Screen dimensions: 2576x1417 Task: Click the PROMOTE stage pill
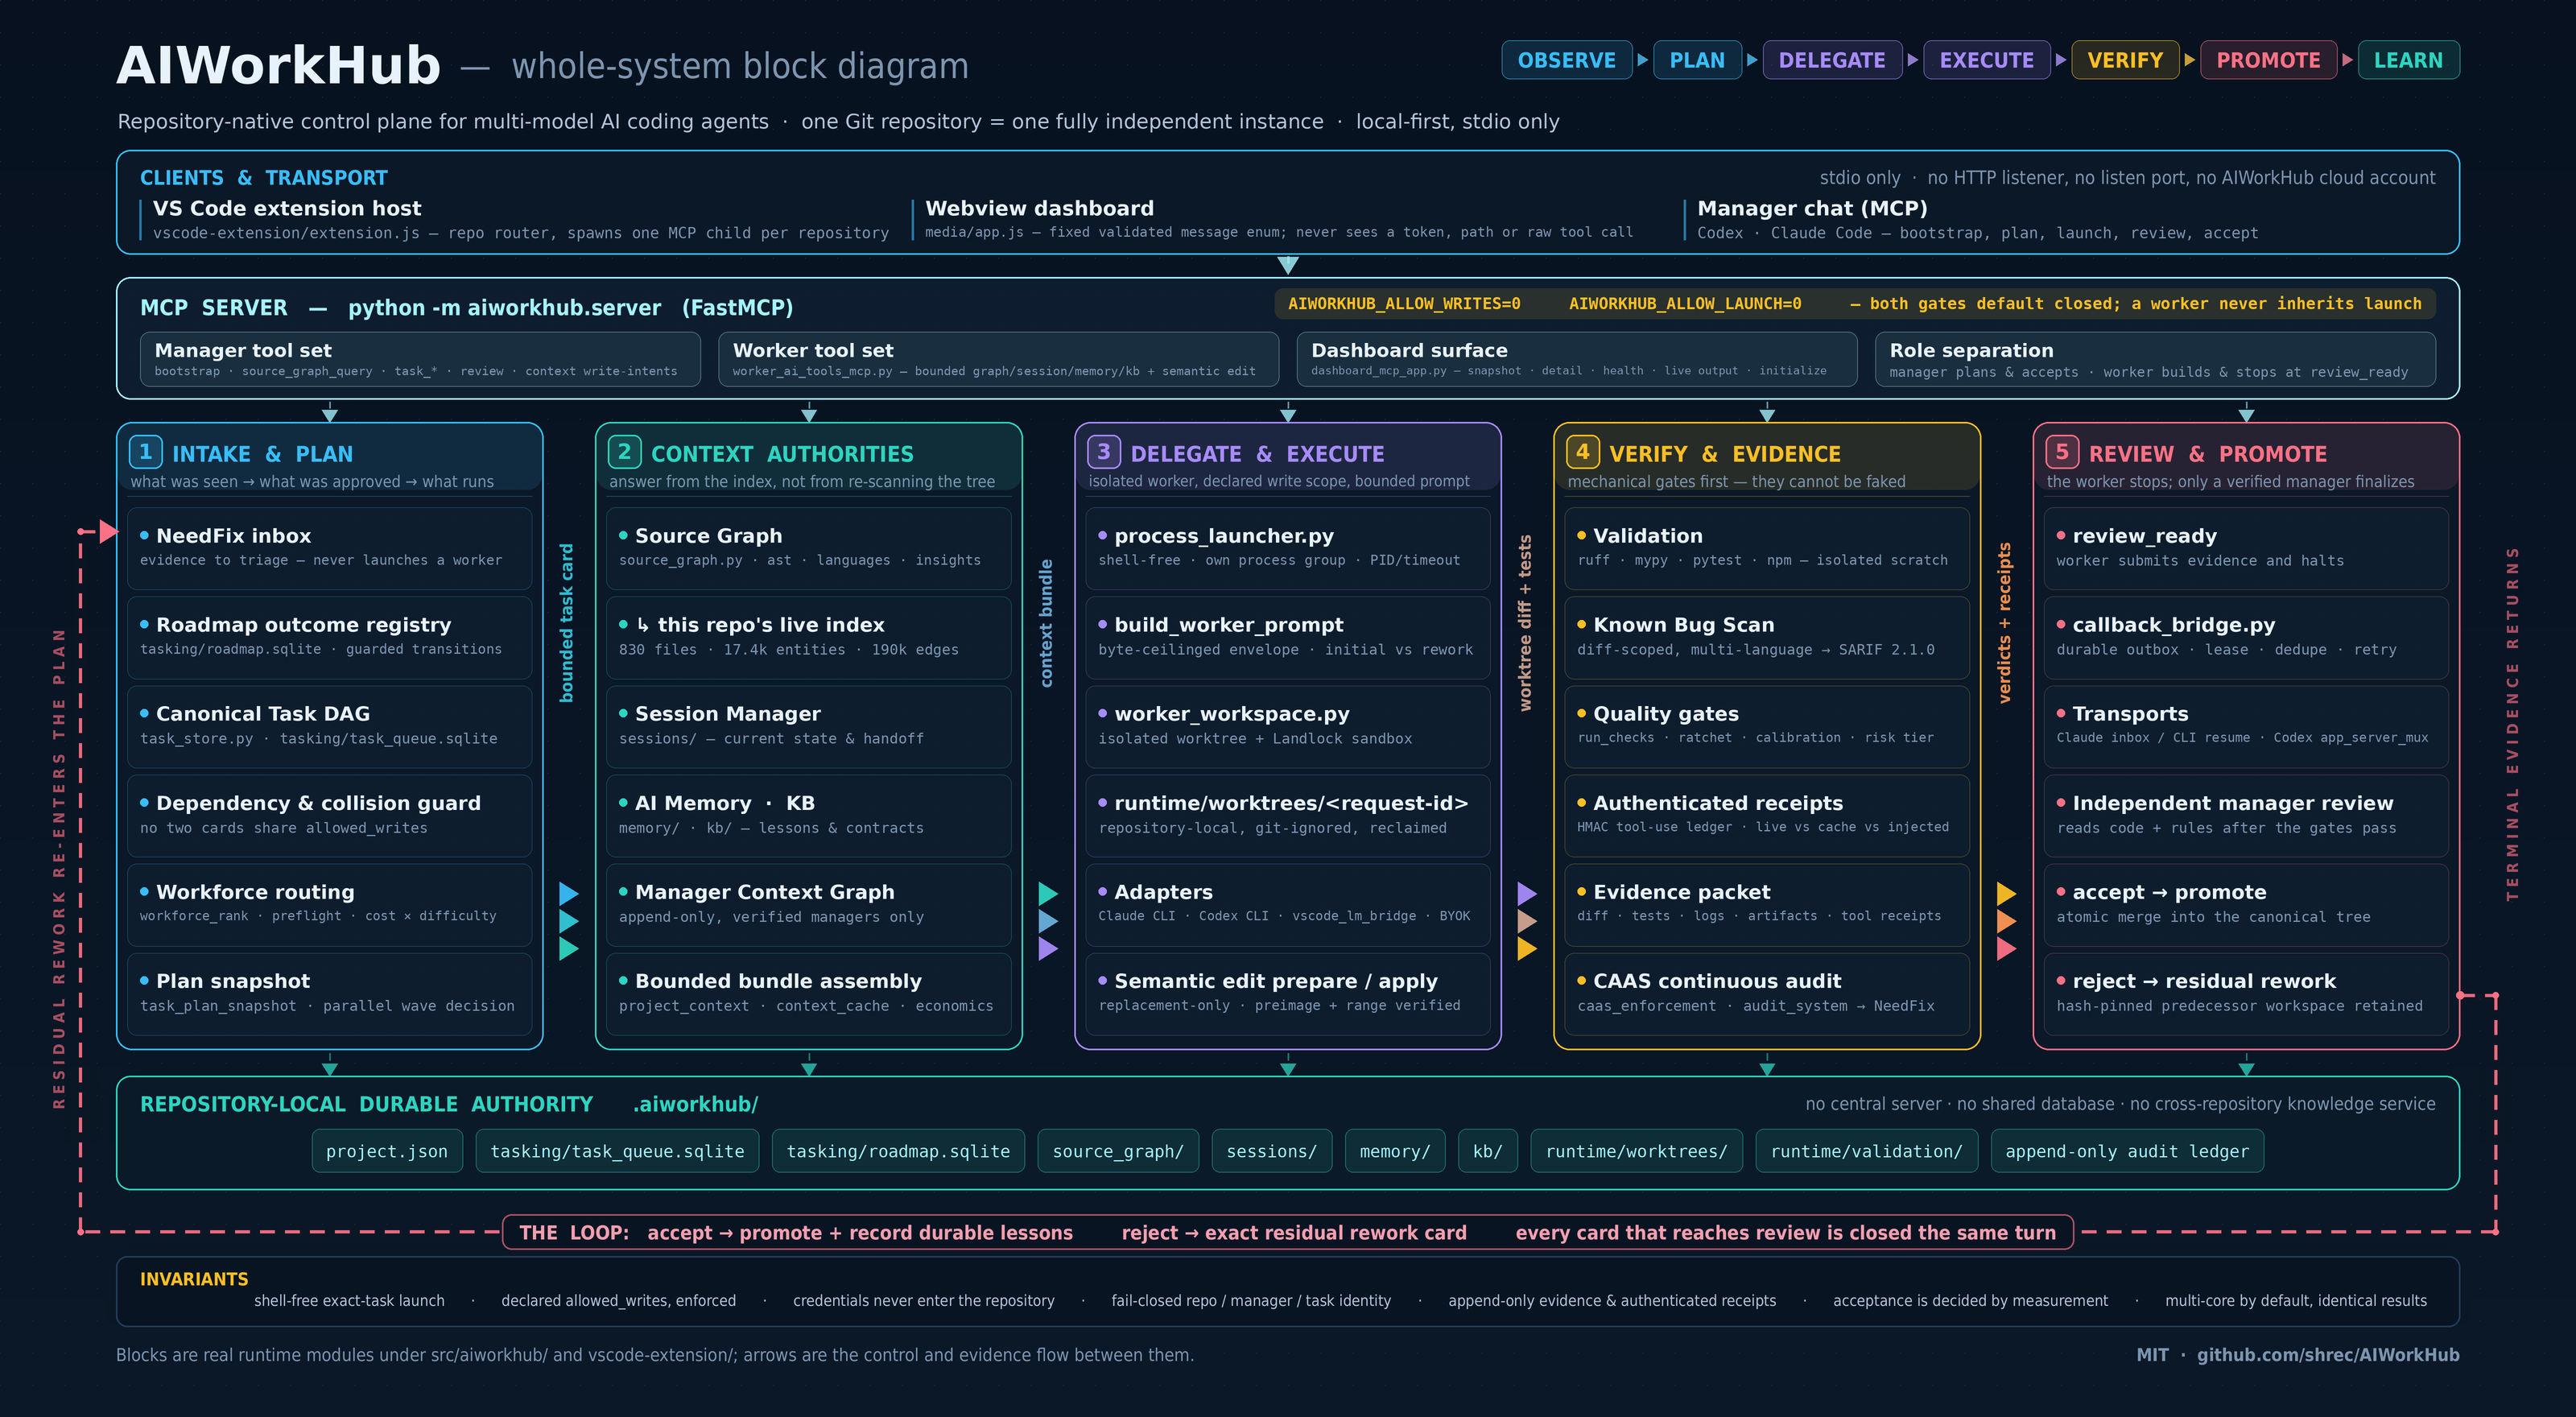tap(2268, 60)
